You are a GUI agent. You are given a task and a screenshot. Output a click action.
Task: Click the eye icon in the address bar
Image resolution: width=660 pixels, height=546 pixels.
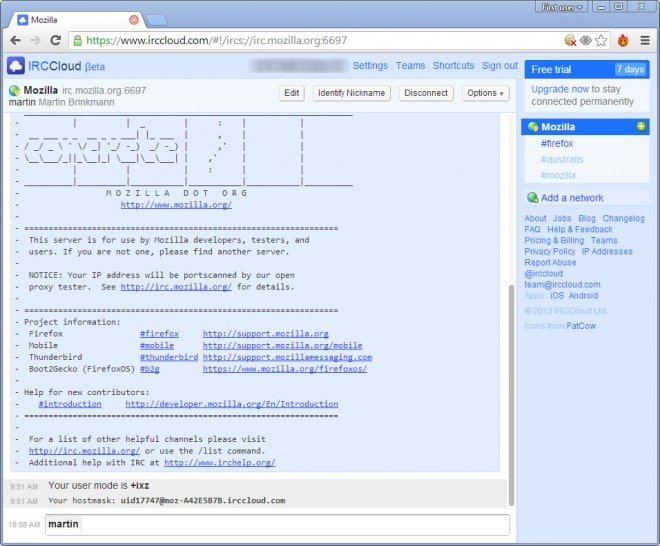[585, 41]
